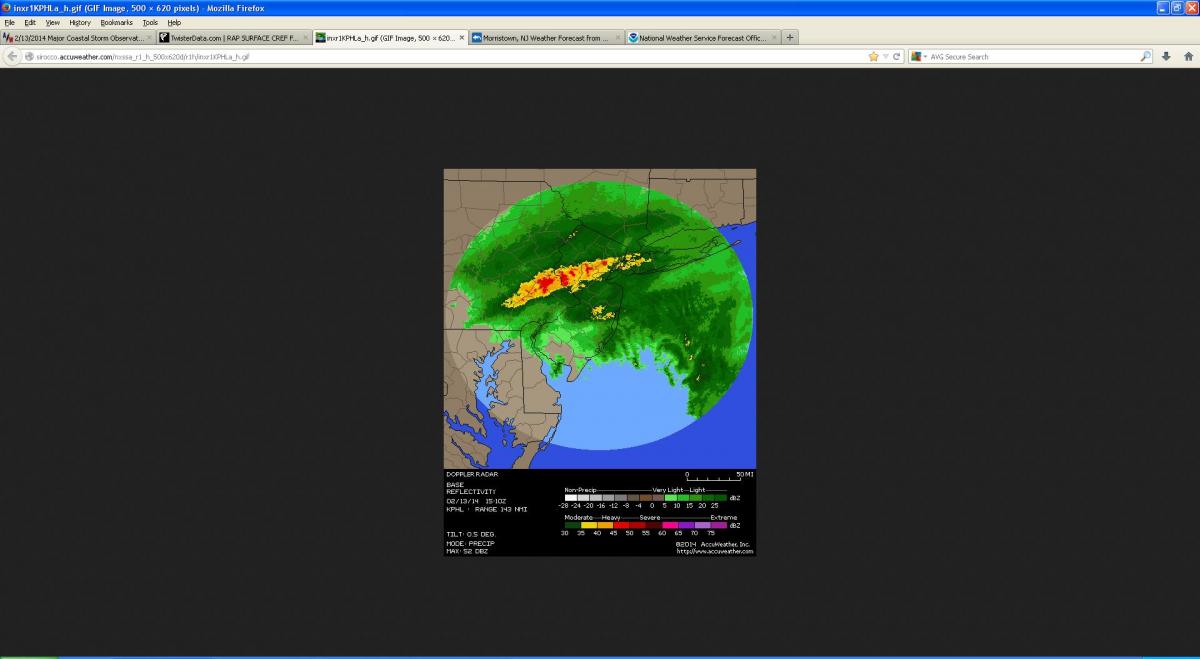Restore down the Firefox window

[x=1176, y=8]
